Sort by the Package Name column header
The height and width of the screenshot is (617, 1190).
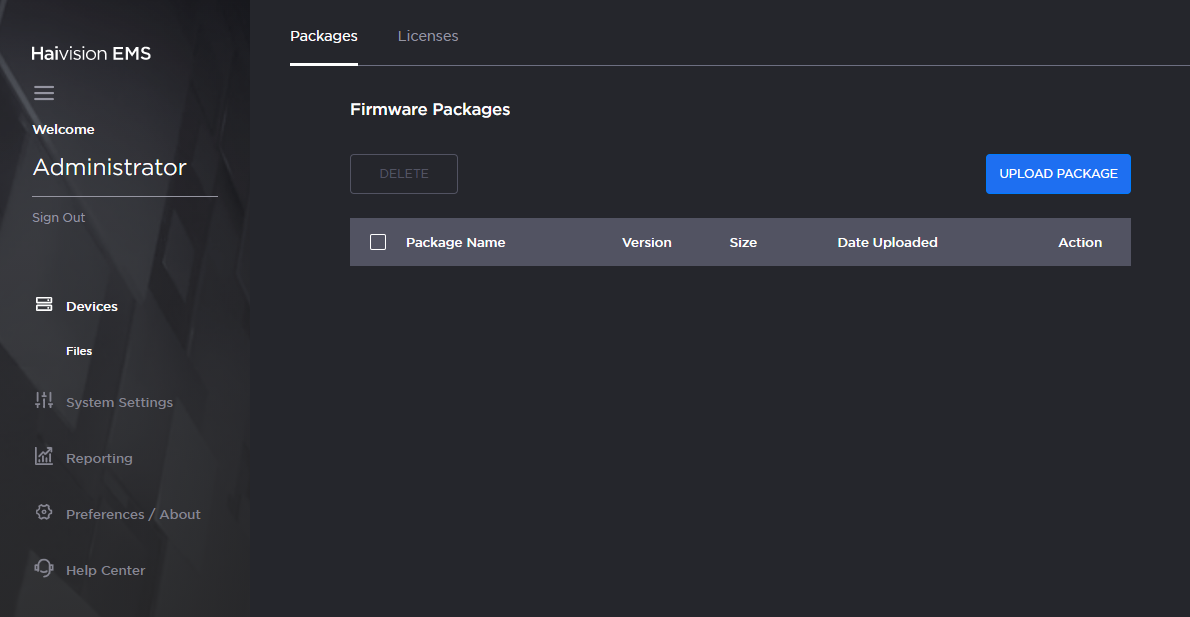click(455, 241)
